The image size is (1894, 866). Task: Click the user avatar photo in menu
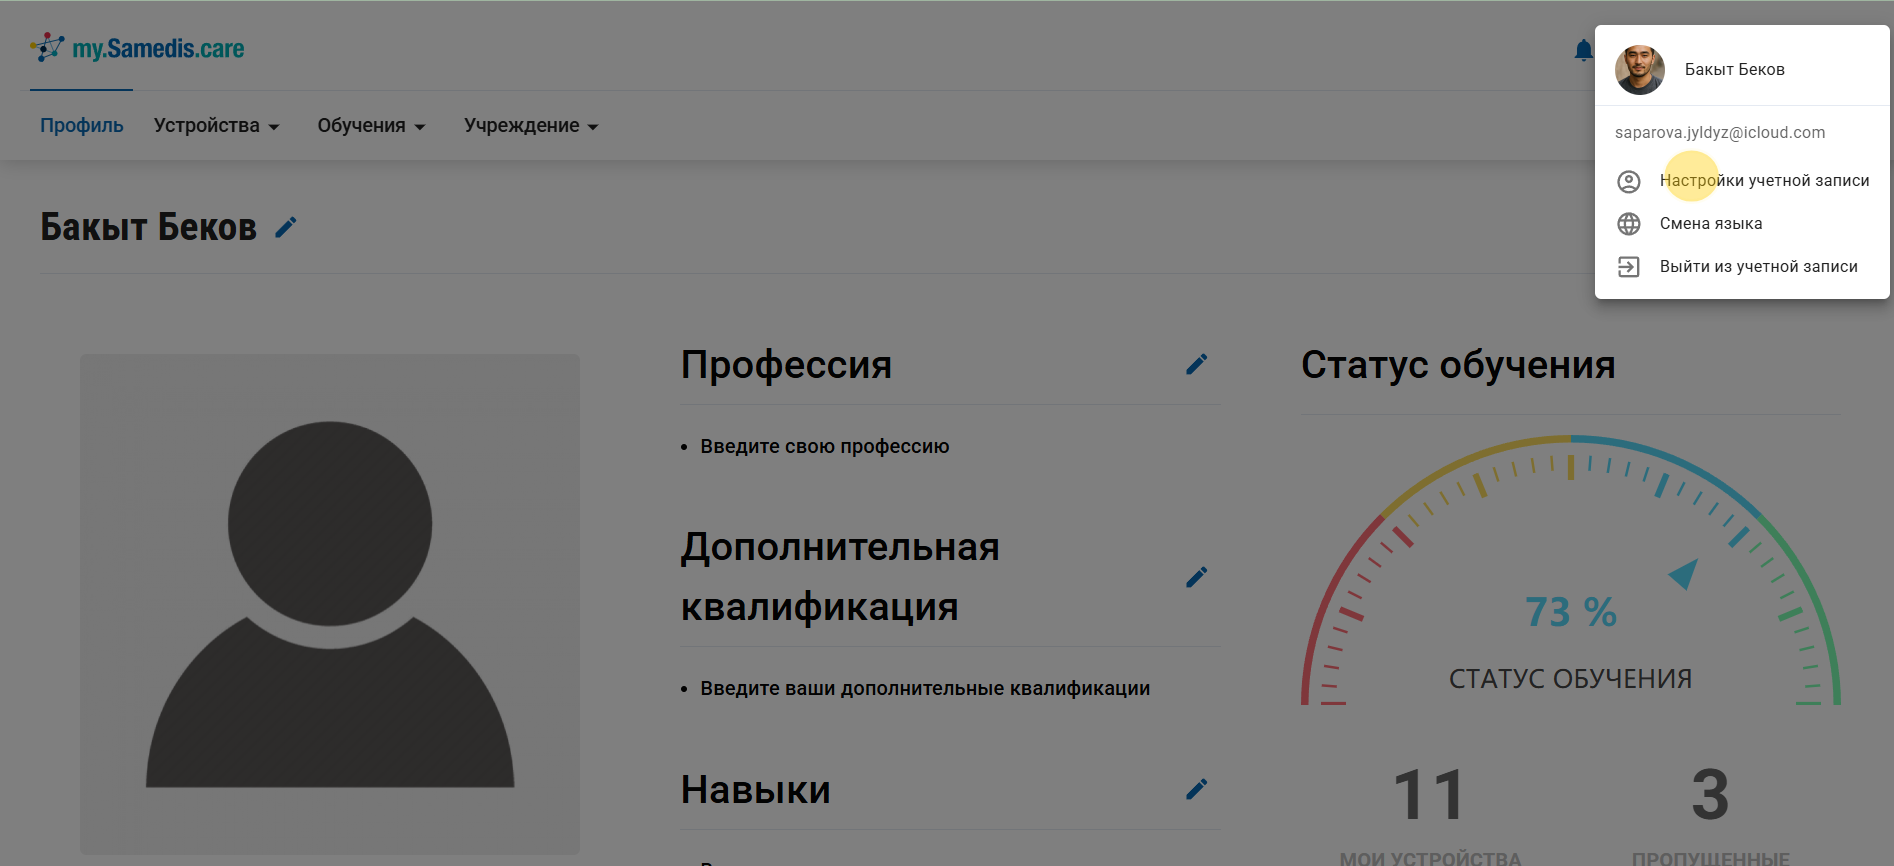tap(1639, 70)
